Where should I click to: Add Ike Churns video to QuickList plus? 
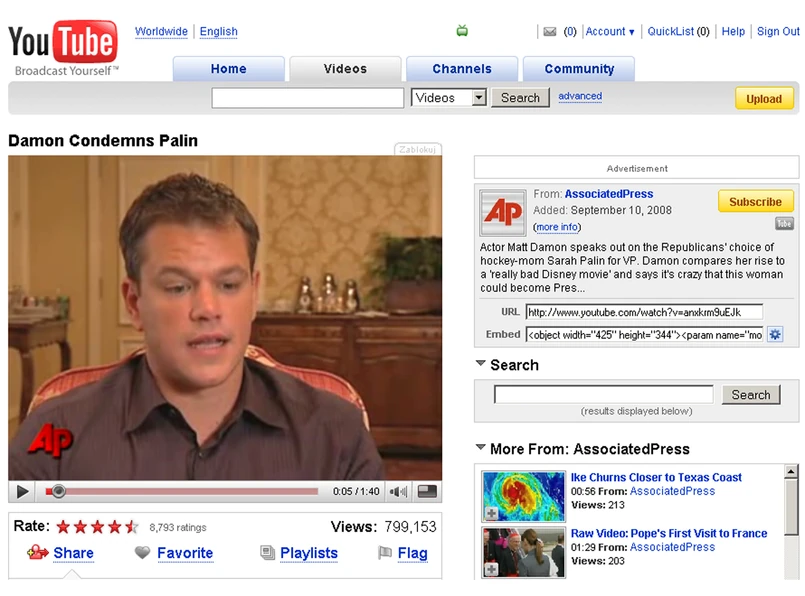(491, 513)
